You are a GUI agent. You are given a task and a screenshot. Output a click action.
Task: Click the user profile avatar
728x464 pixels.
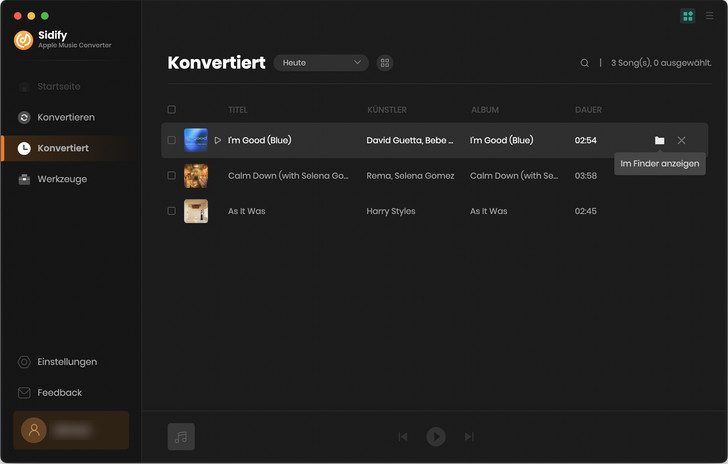(34, 430)
